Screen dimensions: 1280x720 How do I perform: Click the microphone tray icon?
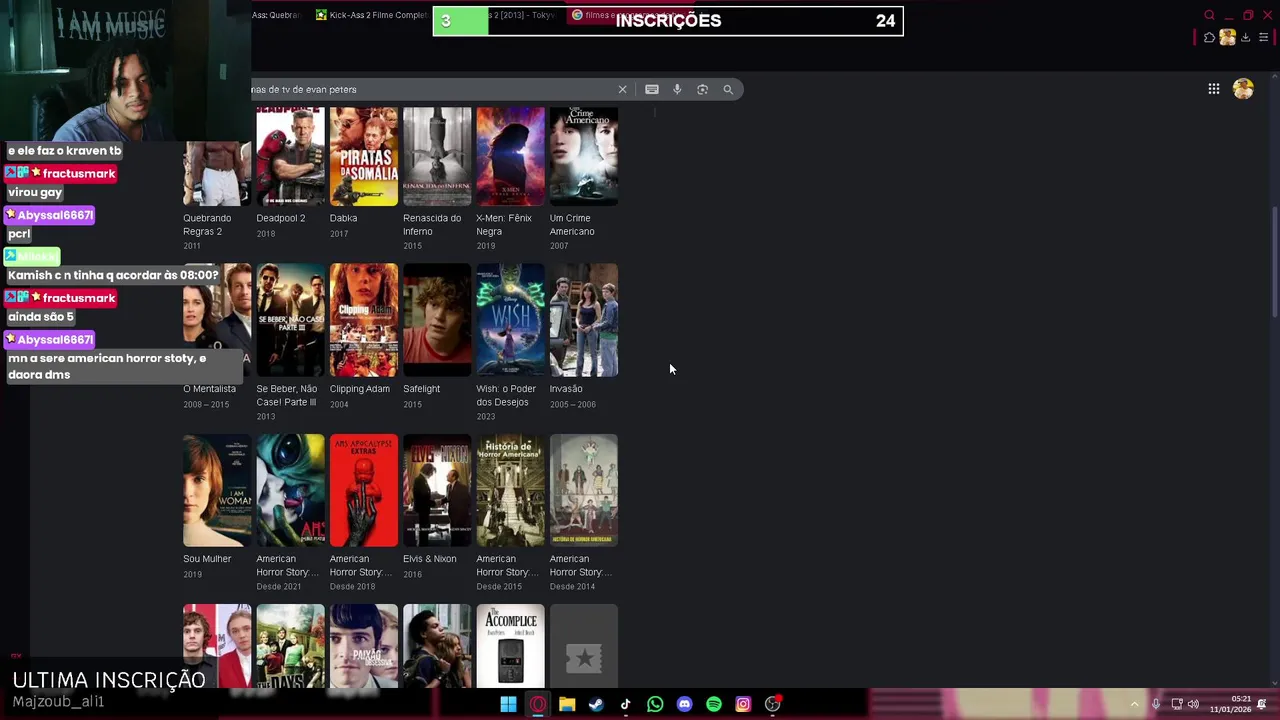click(x=1156, y=704)
